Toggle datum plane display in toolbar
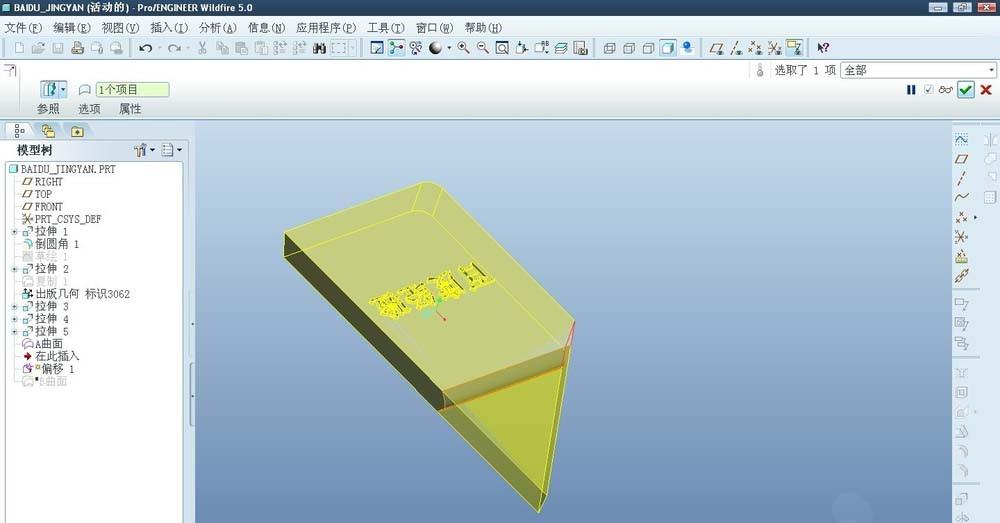The height and width of the screenshot is (523, 1000). coord(716,48)
